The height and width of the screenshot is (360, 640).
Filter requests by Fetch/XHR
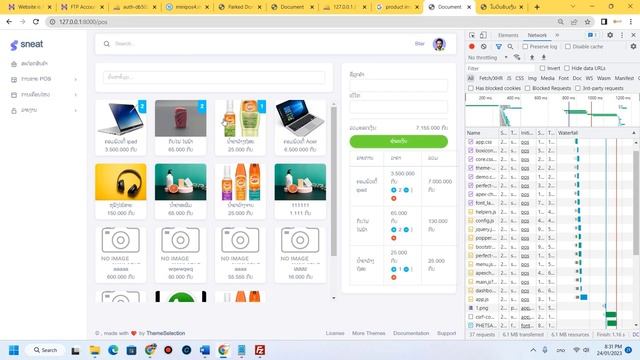tap(491, 78)
